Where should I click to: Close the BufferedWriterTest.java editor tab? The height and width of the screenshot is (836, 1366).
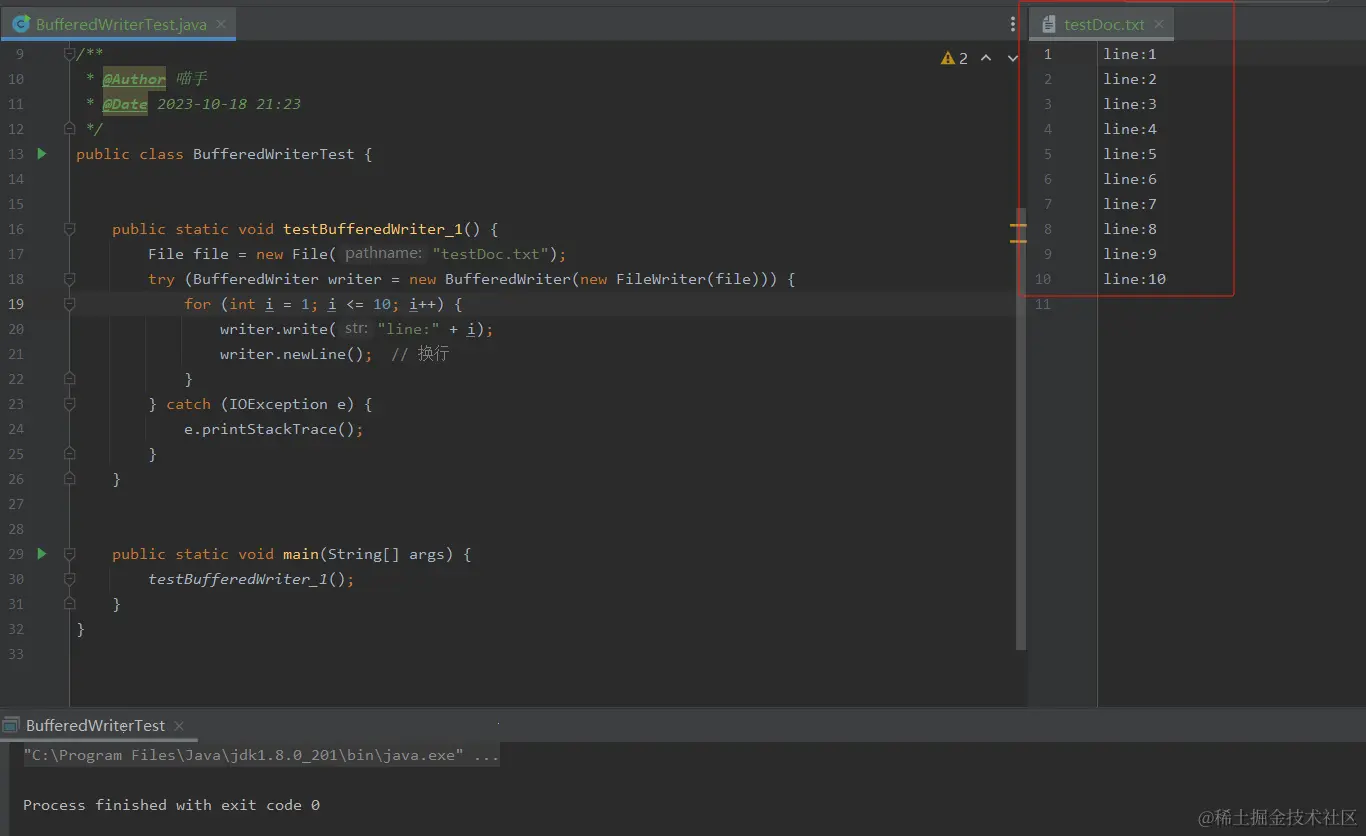[x=221, y=24]
